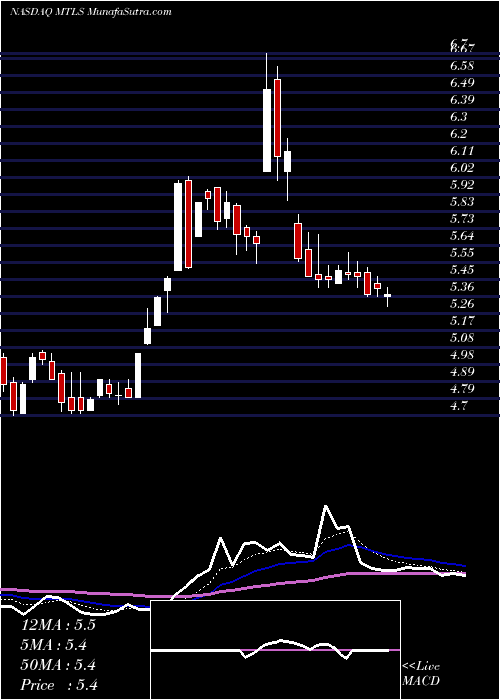The width and height of the screenshot is (500, 700).
Task: Click the 5.36 price axis label
Action: (x=462, y=287)
